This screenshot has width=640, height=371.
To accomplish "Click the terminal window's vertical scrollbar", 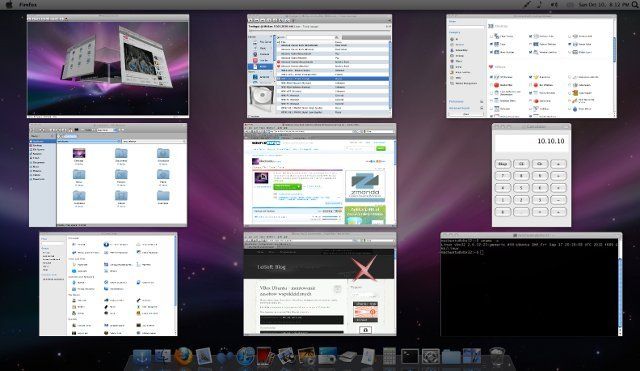I will tap(620, 286).
